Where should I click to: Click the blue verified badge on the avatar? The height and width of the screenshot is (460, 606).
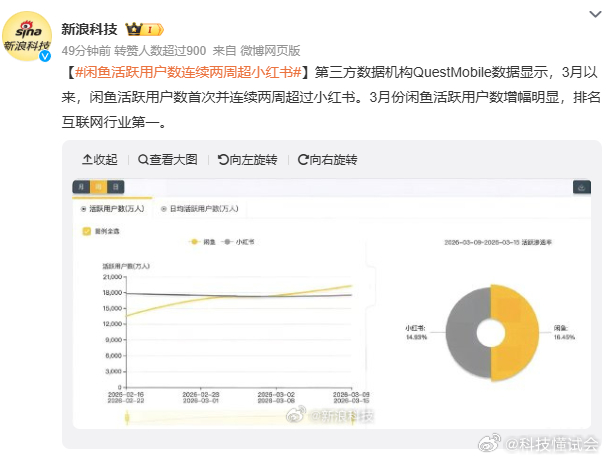pyautogui.click(x=45, y=56)
